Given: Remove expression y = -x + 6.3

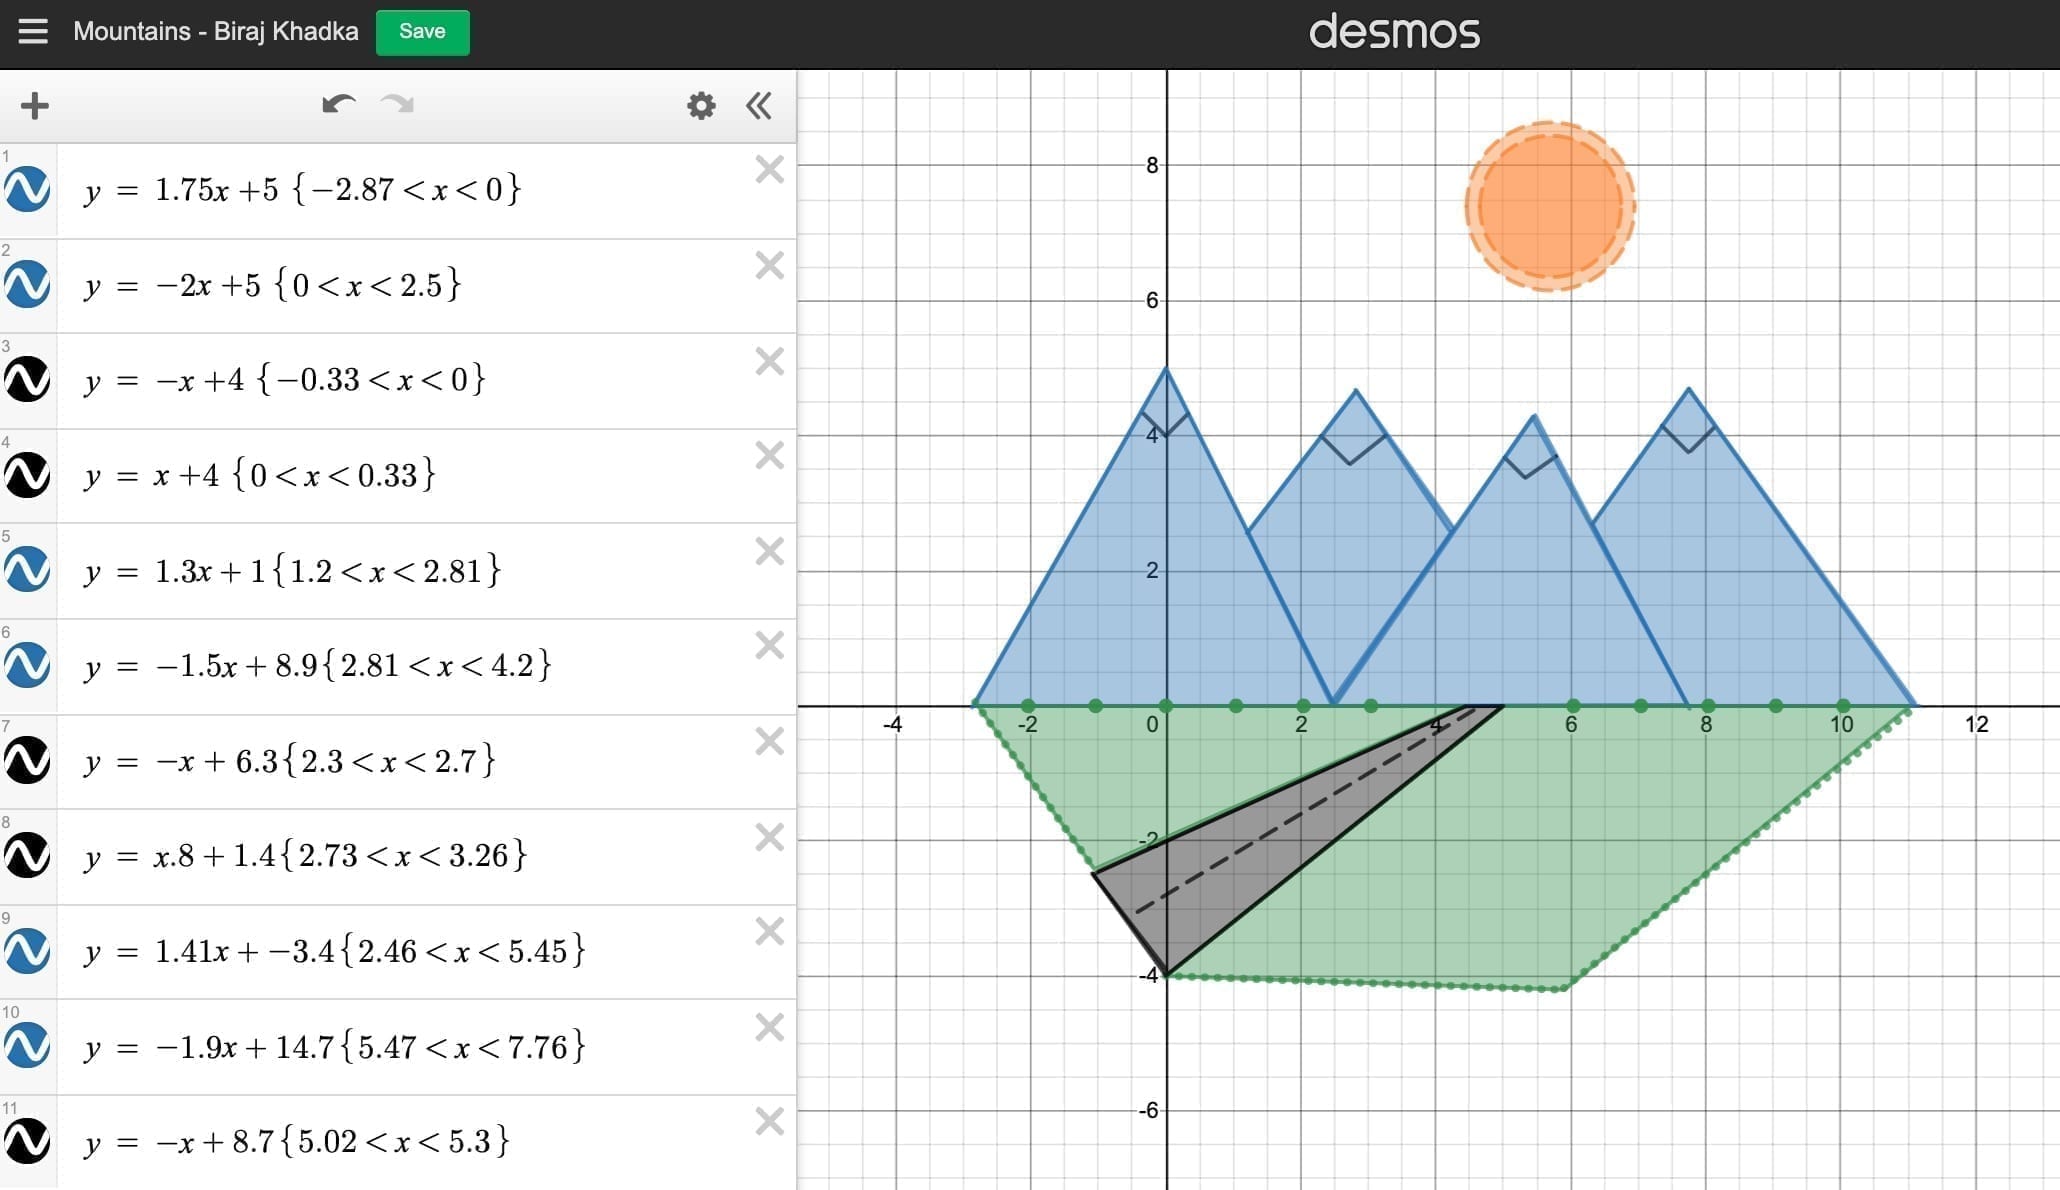Looking at the screenshot, I should pyautogui.click(x=769, y=741).
